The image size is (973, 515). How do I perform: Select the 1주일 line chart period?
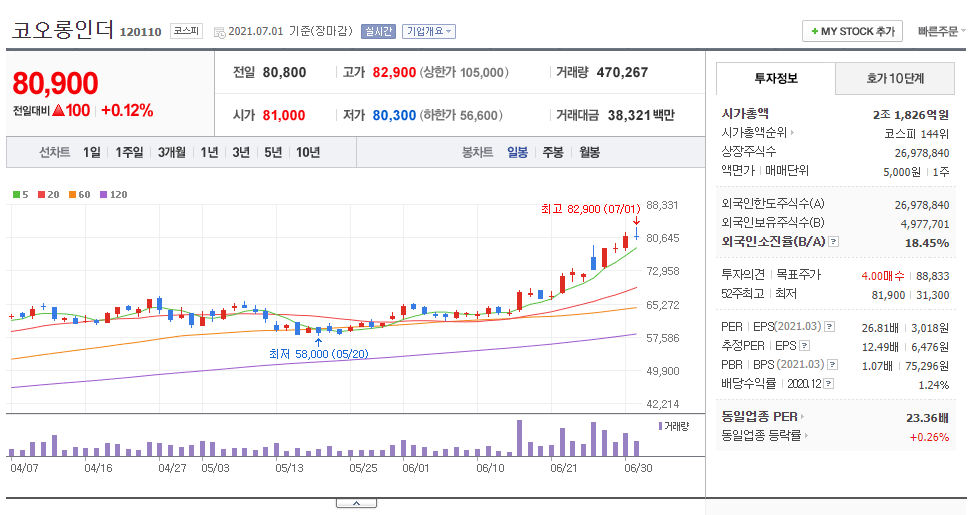click(129, 152)
